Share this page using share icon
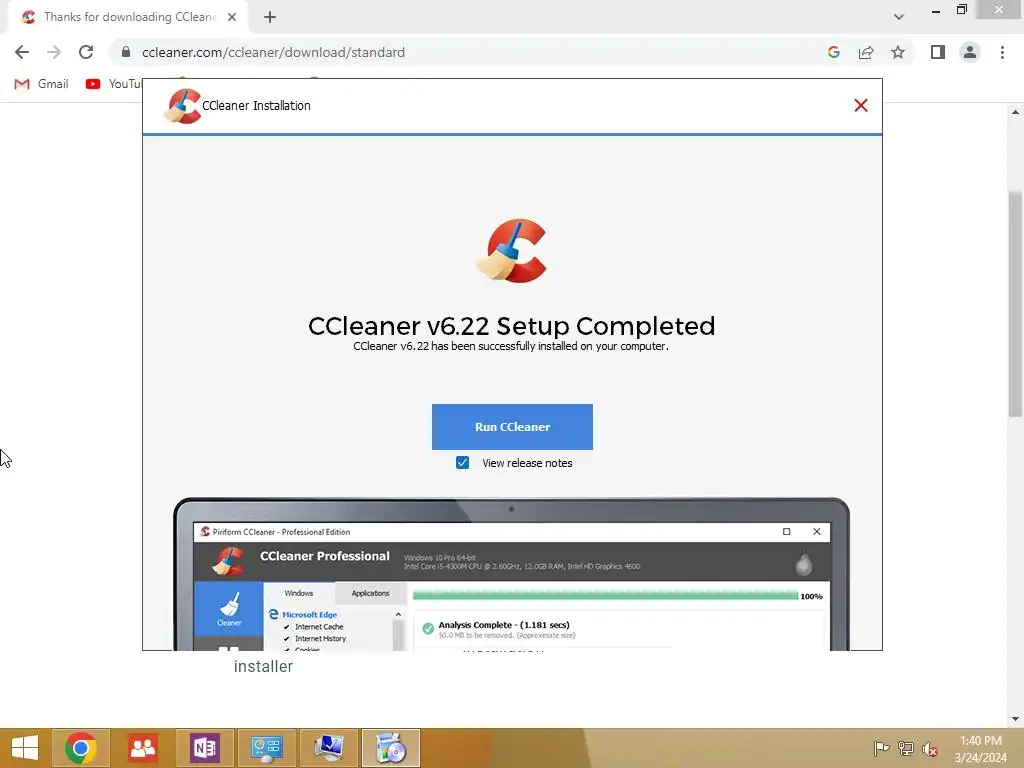 866,52
